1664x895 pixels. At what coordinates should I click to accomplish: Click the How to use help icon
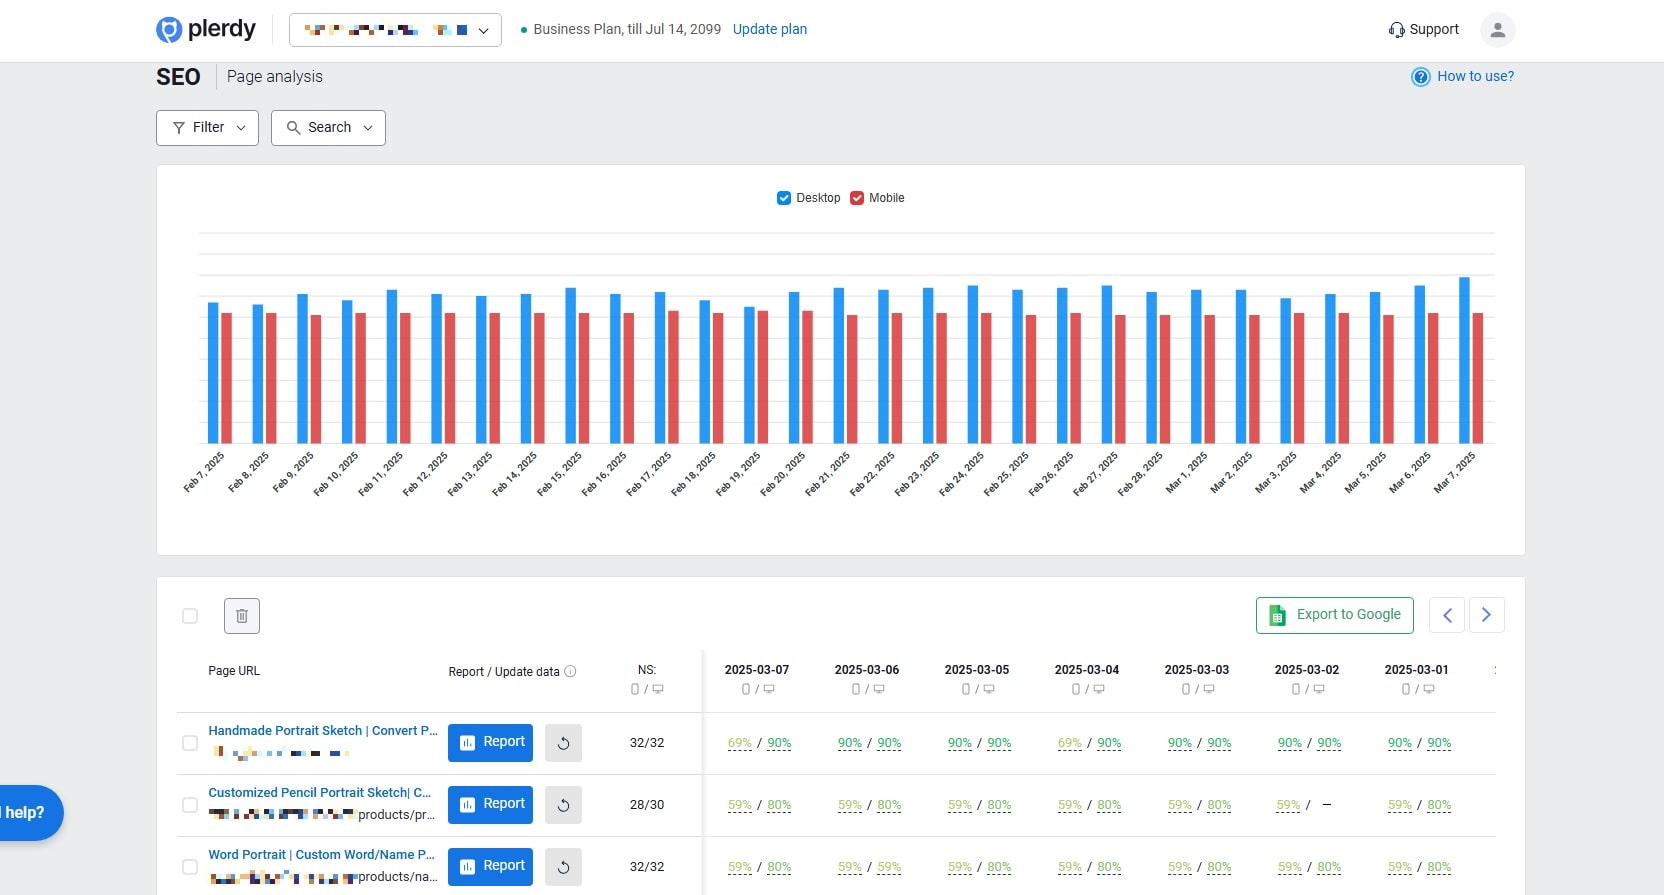point(1420,77)
